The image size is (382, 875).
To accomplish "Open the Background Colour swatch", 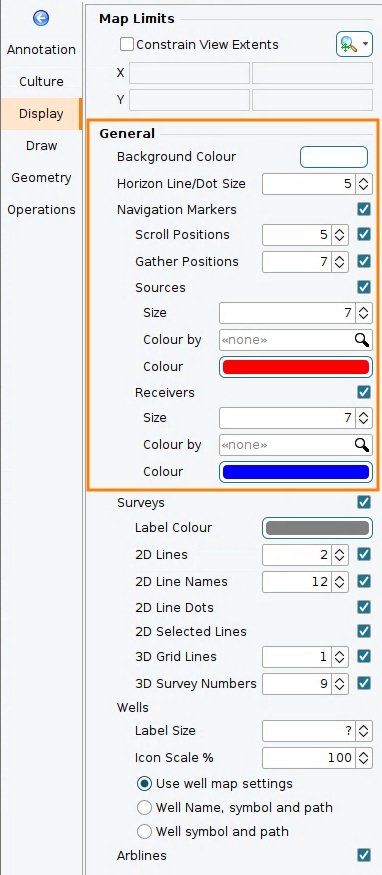I will [x=334, y=157].
